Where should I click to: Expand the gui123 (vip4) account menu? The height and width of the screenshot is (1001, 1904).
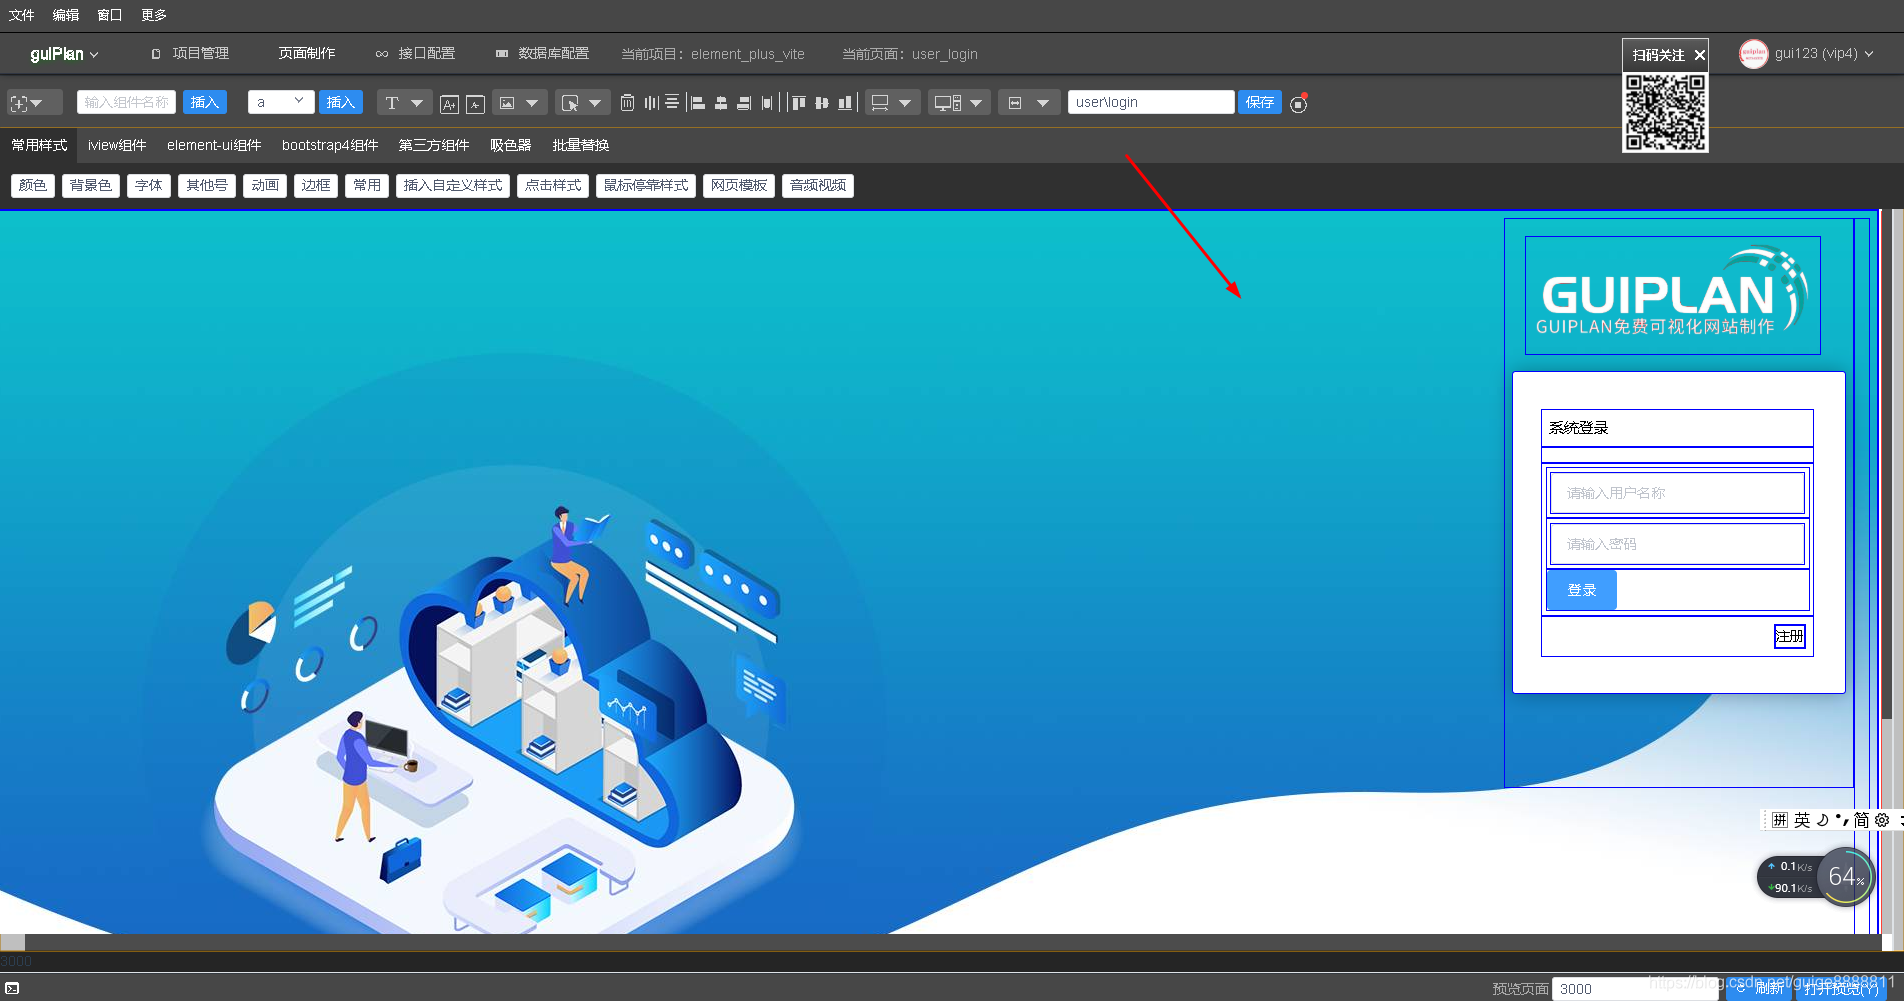point(1824,54)
